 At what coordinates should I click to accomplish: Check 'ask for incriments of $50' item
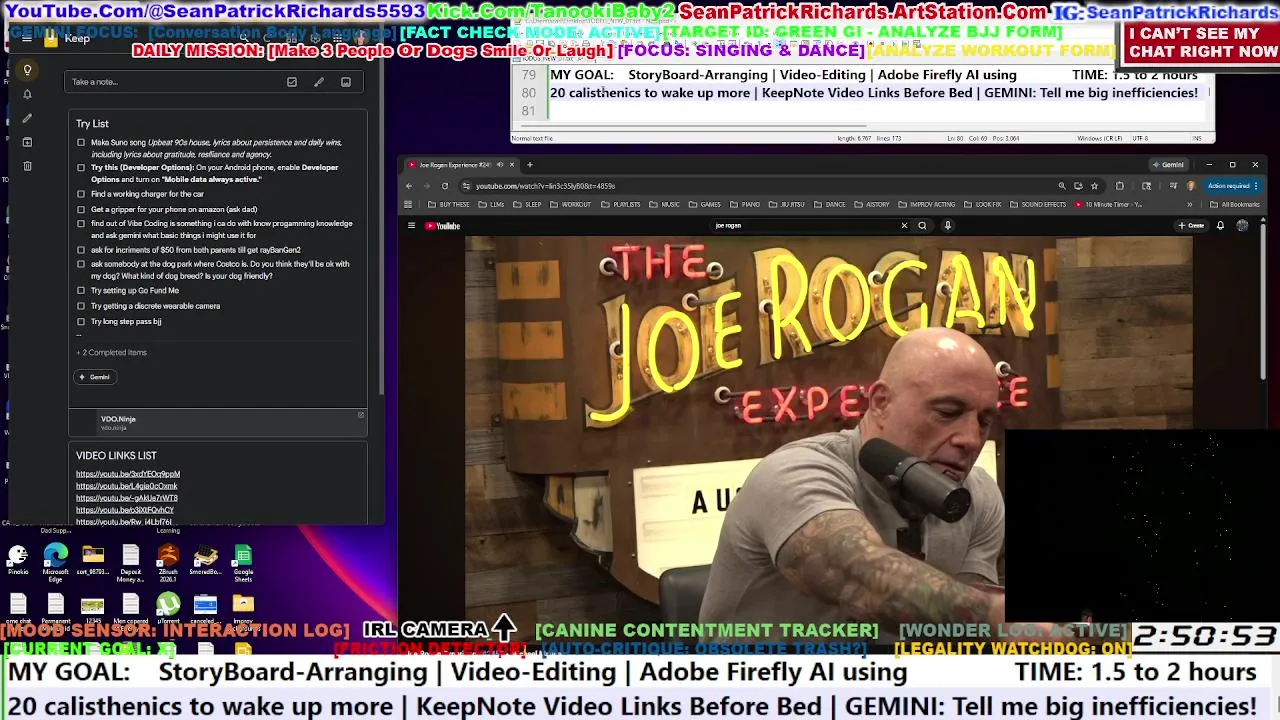tap(81, 250)
